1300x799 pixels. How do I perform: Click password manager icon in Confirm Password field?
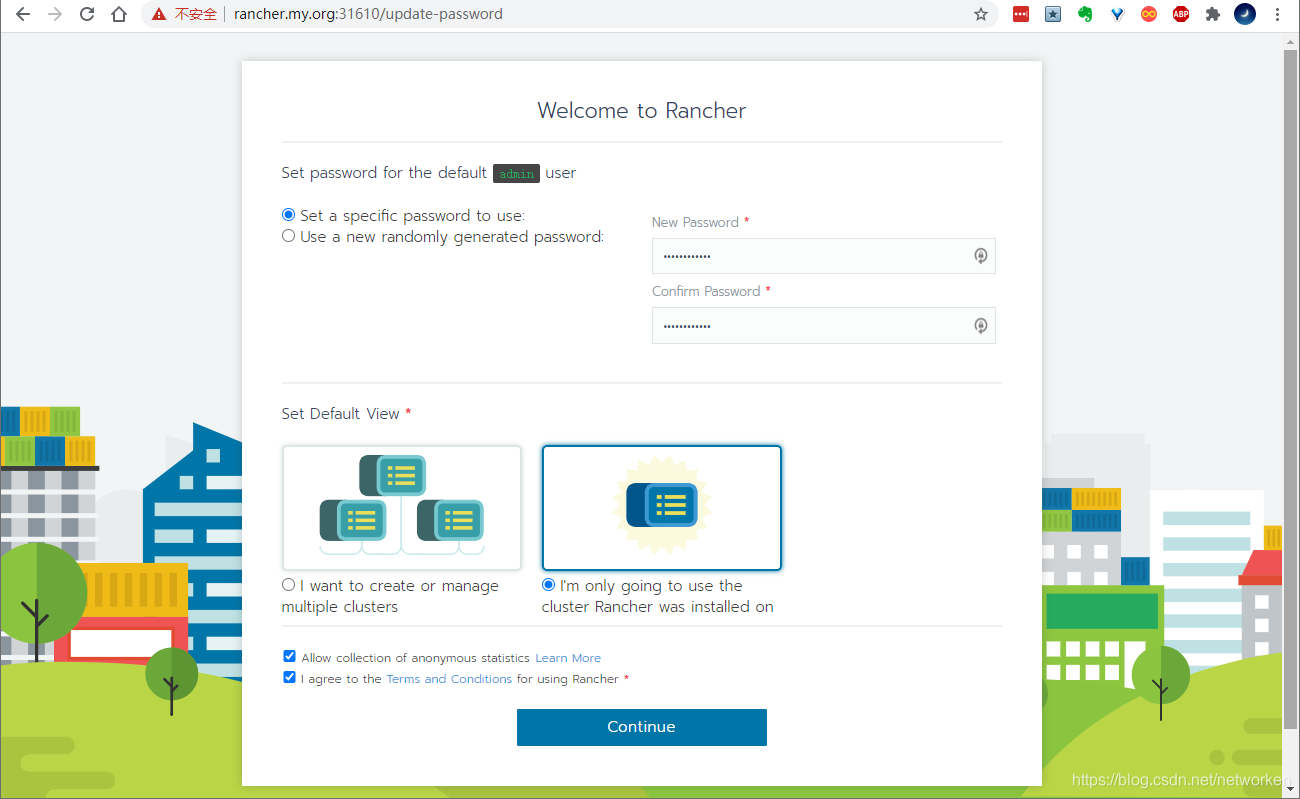981,325
